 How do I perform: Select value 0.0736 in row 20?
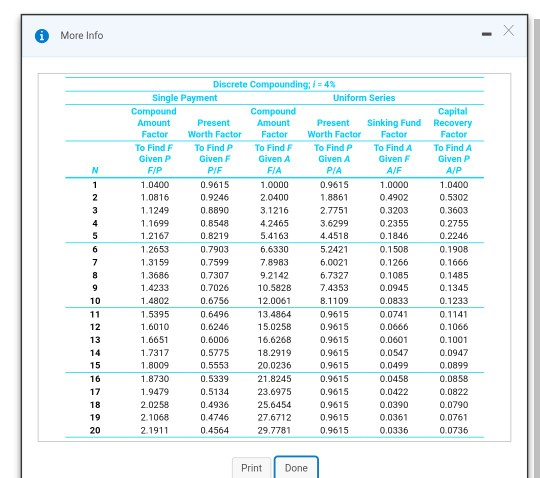454,430
